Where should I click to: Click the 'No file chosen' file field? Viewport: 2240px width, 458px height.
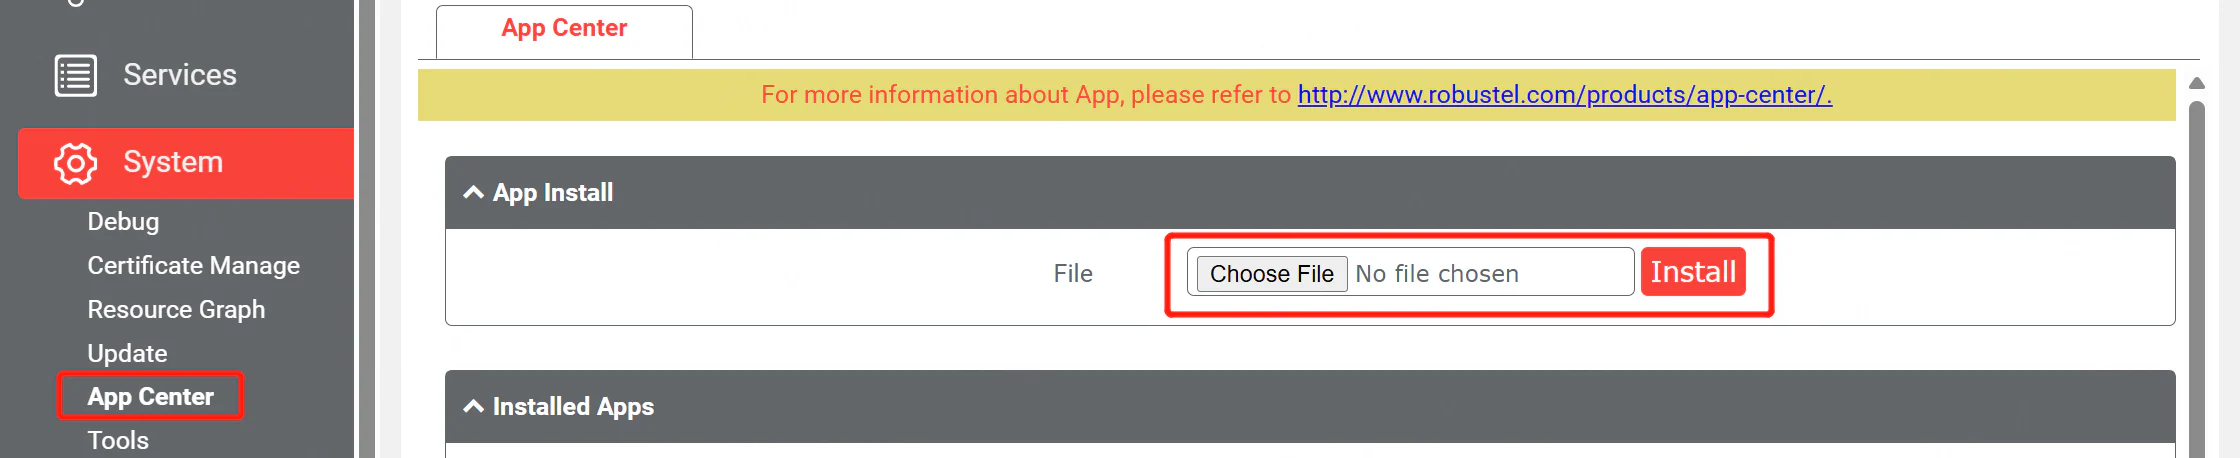point(1436,274)
